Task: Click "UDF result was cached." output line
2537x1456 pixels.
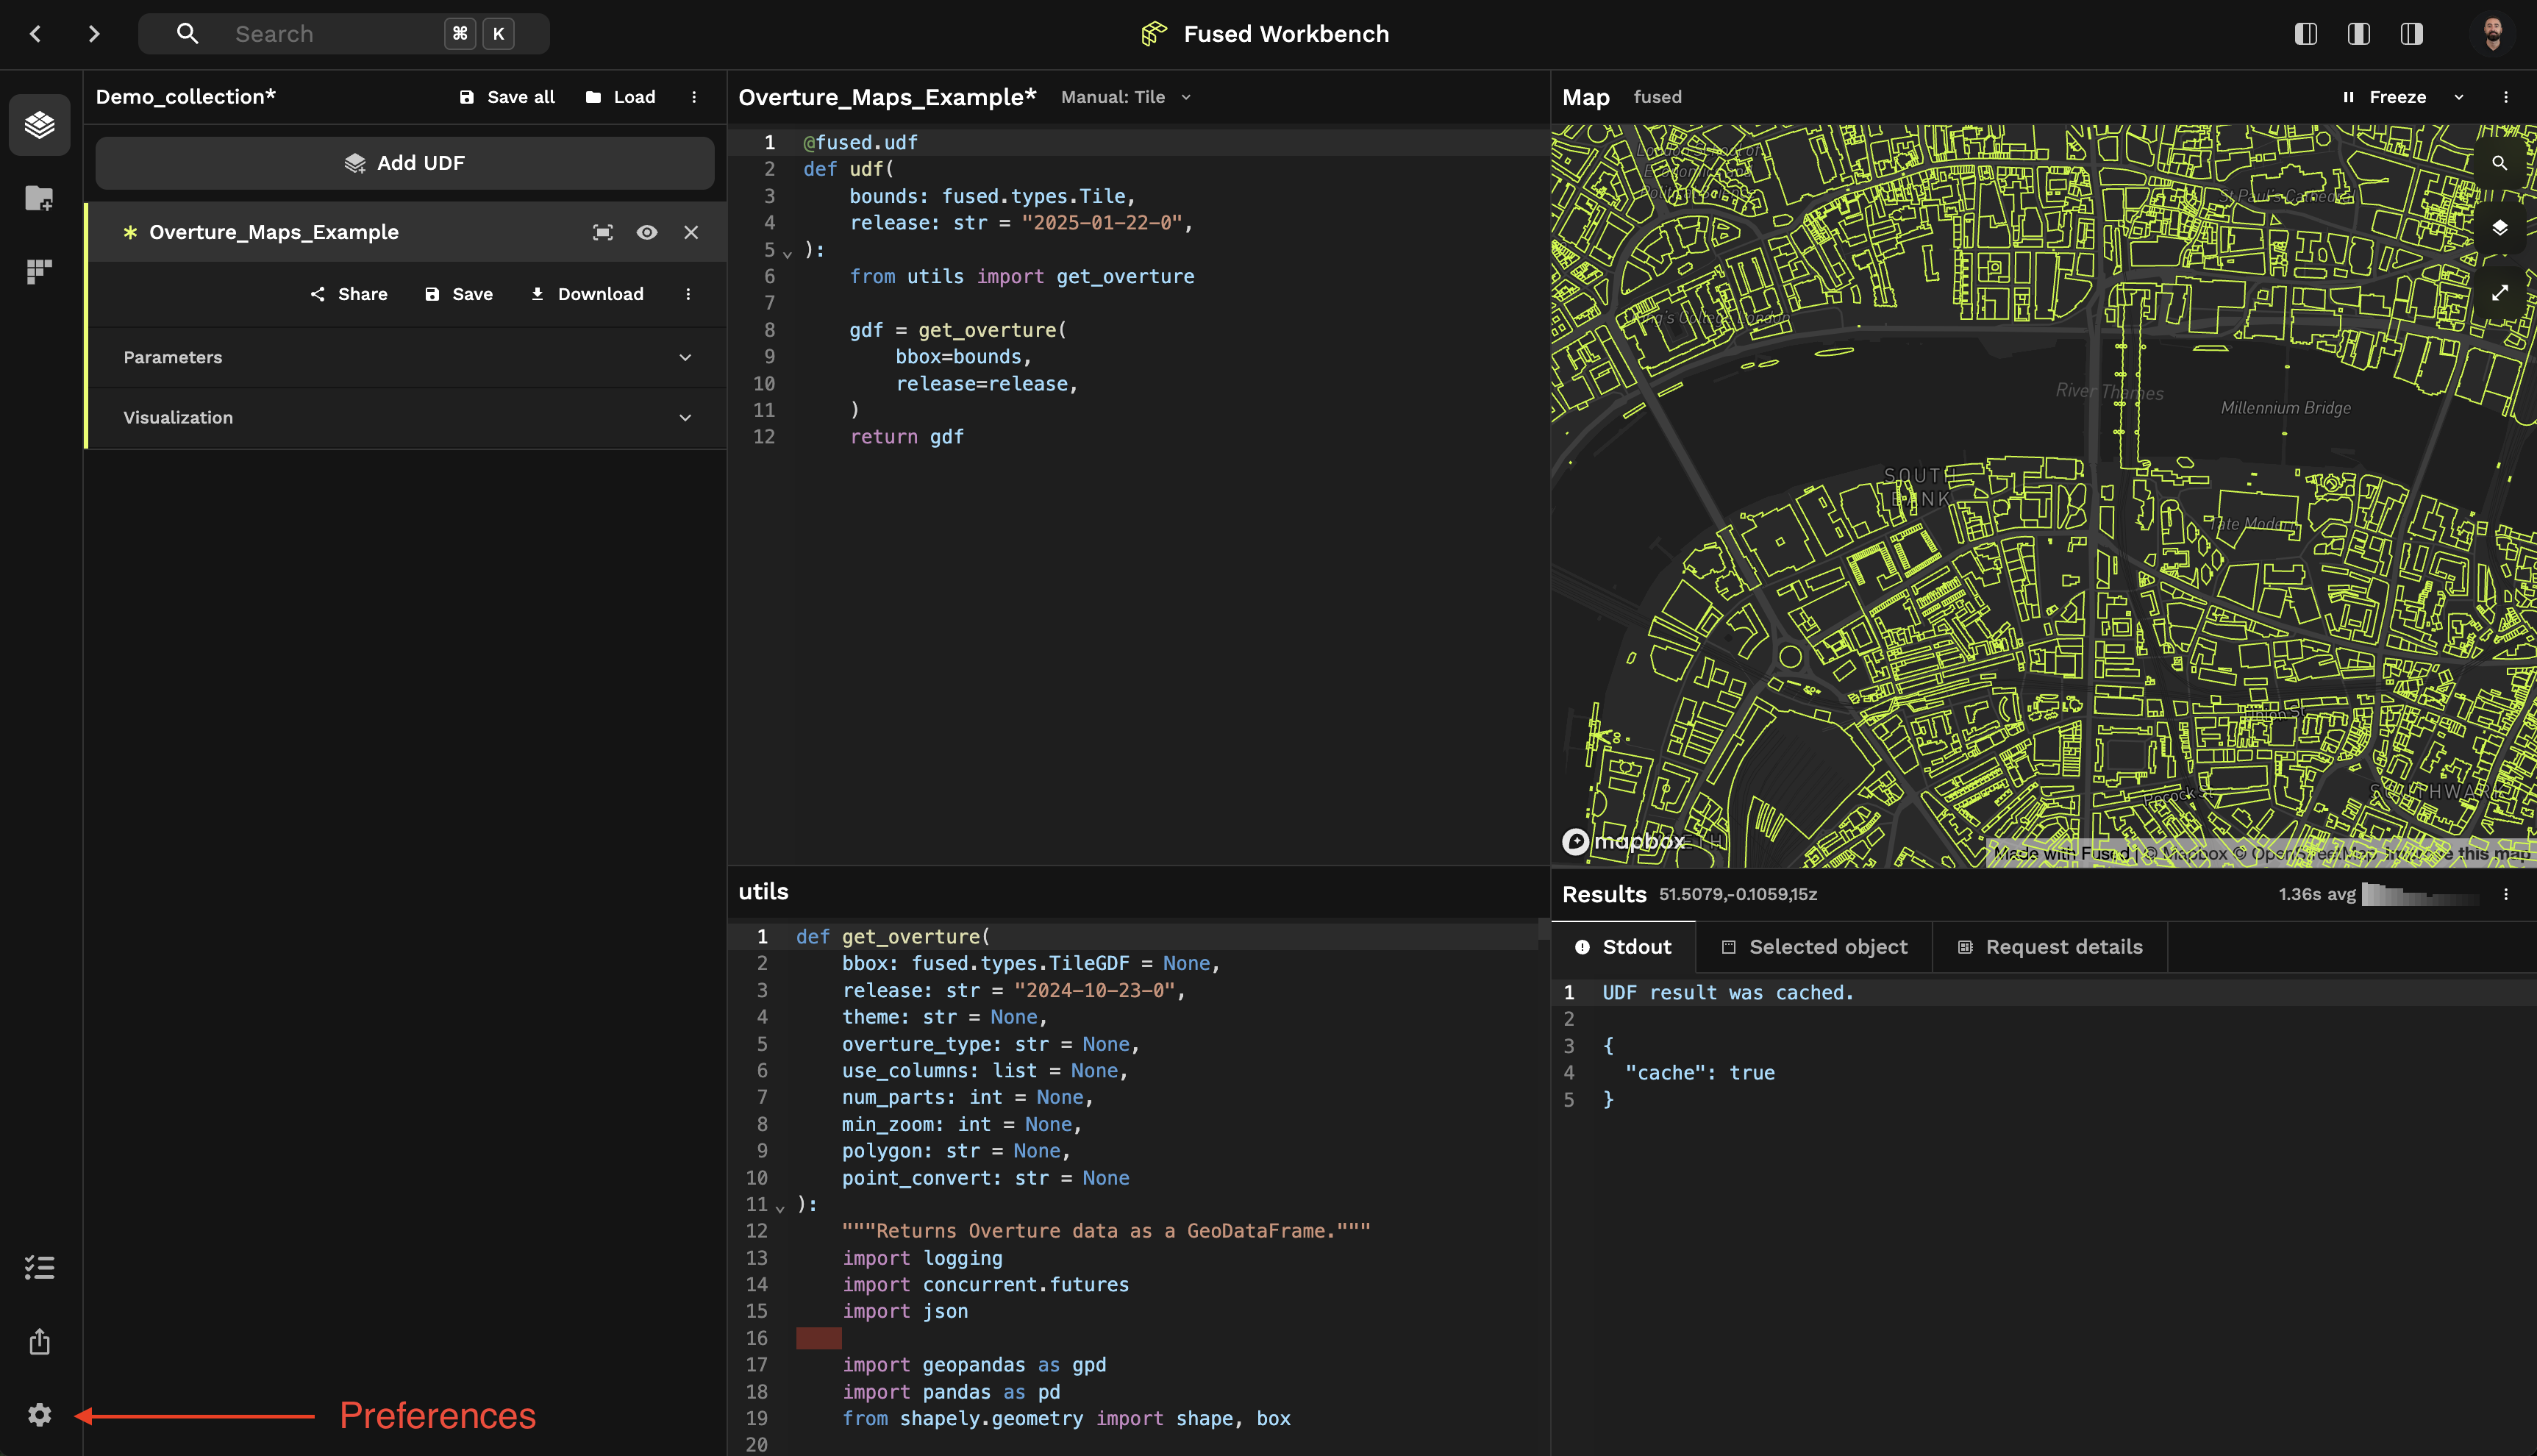Action: click(x=1728, y=993)
